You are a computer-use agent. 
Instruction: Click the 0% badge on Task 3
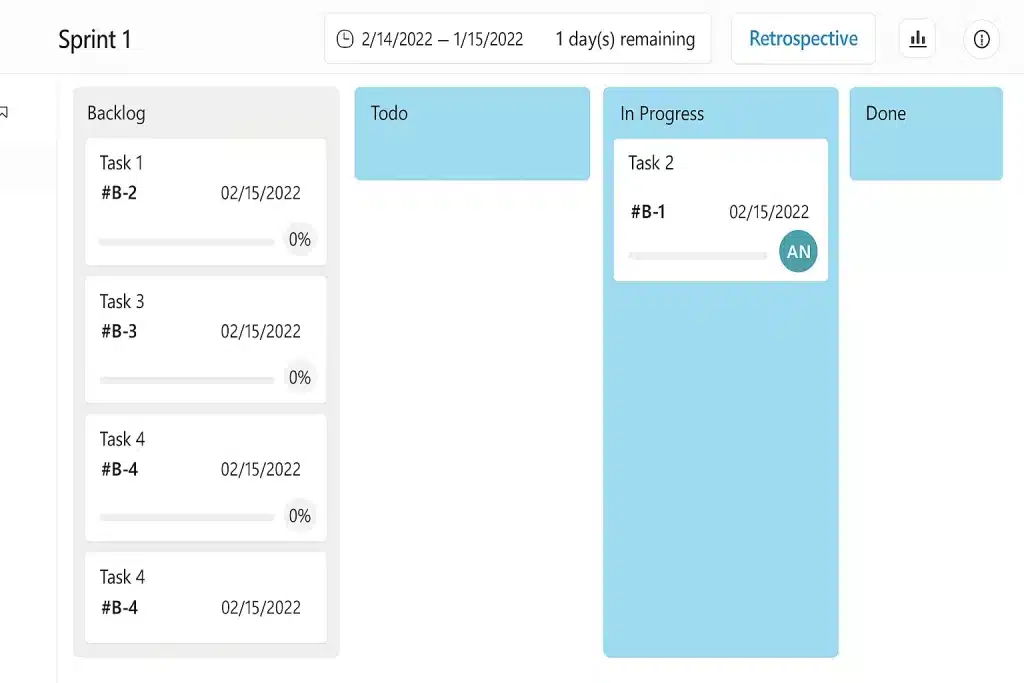pos(300,377)
